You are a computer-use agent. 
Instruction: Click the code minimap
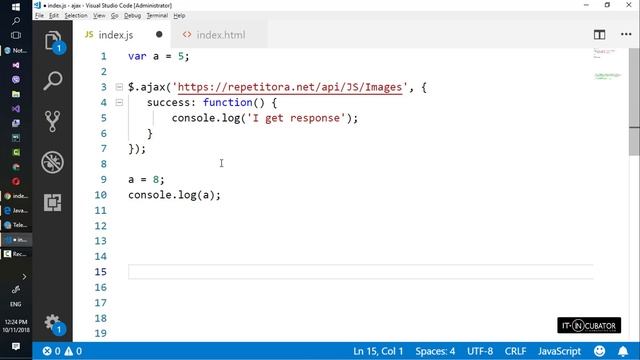point(607,65)
